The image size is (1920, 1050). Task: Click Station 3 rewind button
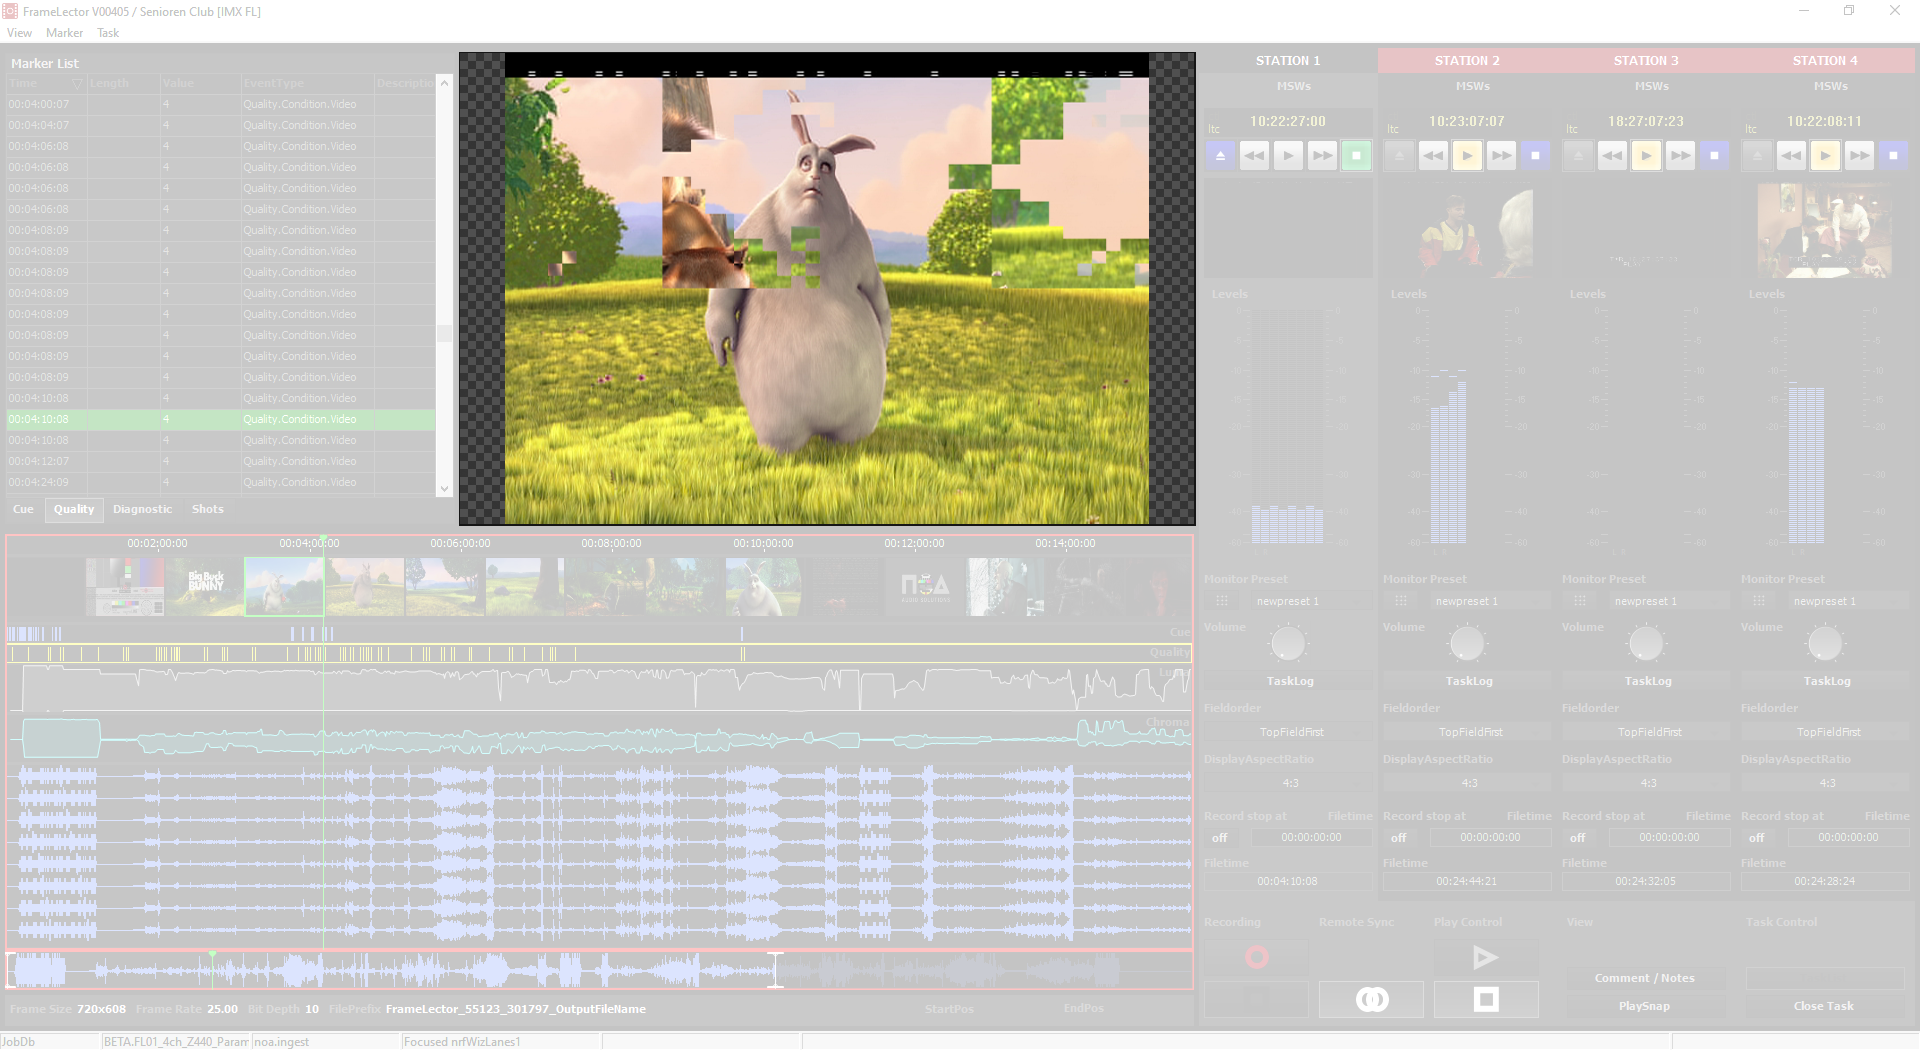1612,156
